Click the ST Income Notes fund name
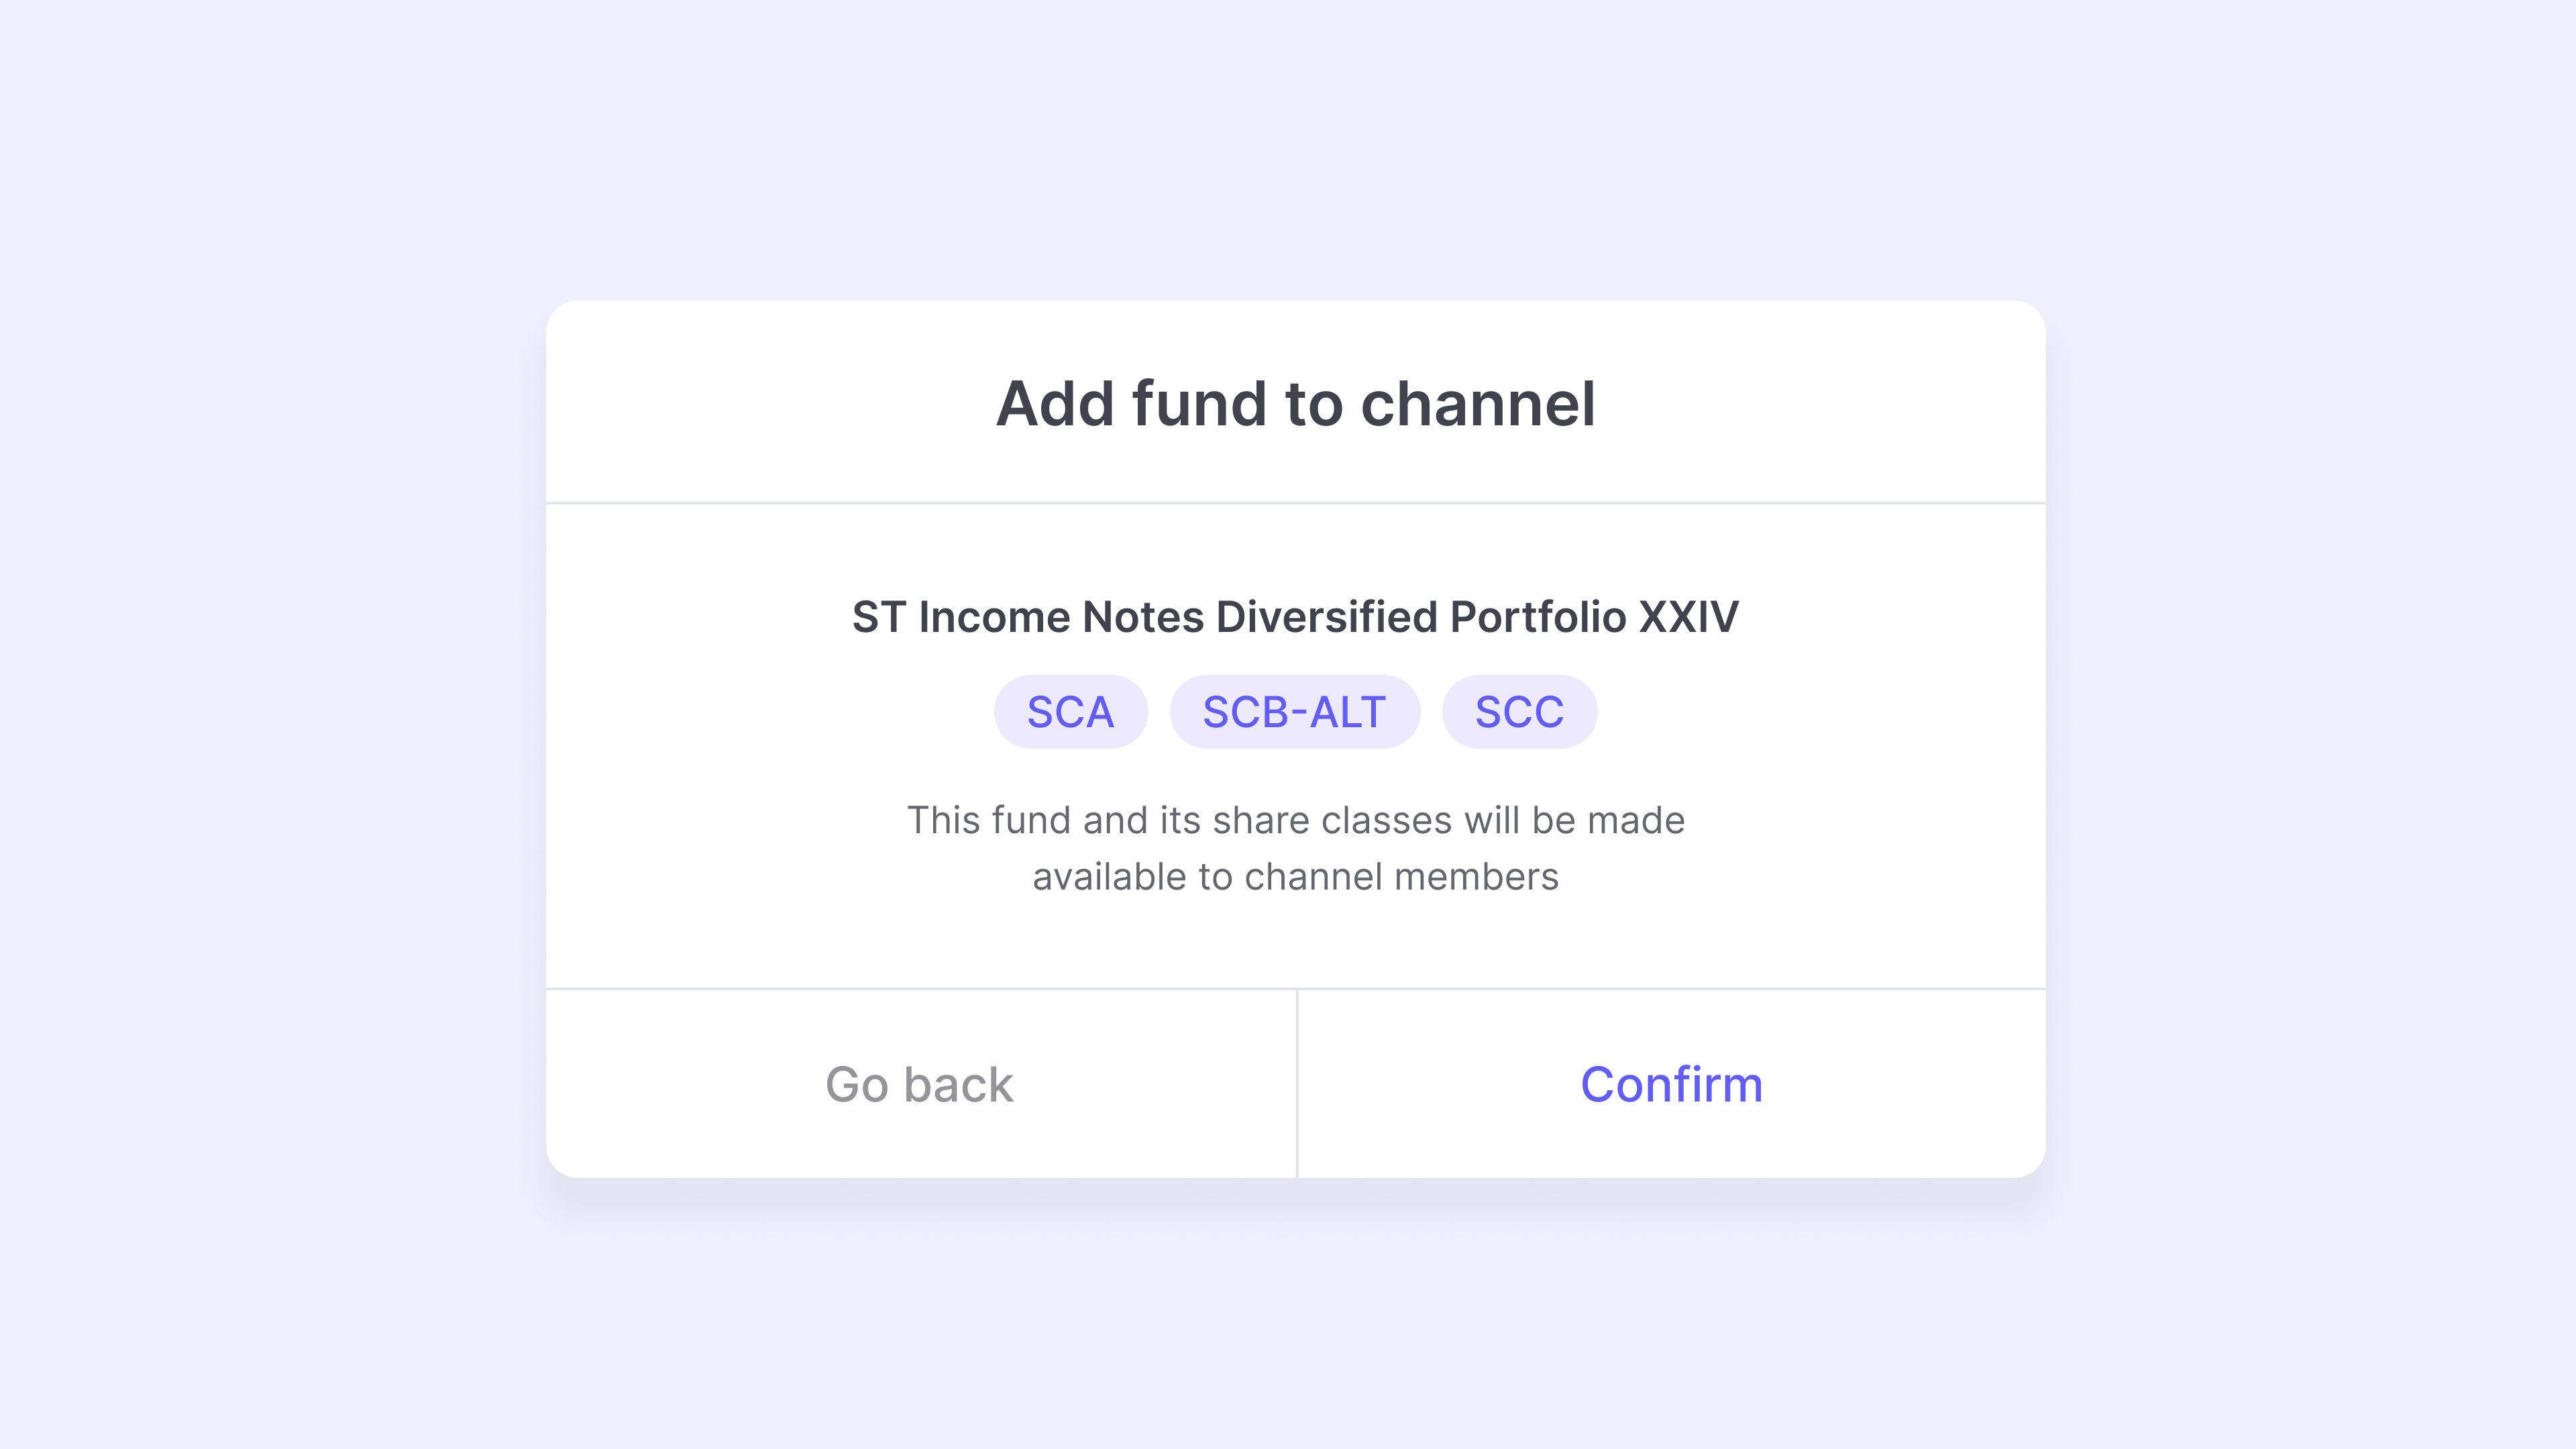The image size is (2576, 1449). click(x=1295, y=617)
